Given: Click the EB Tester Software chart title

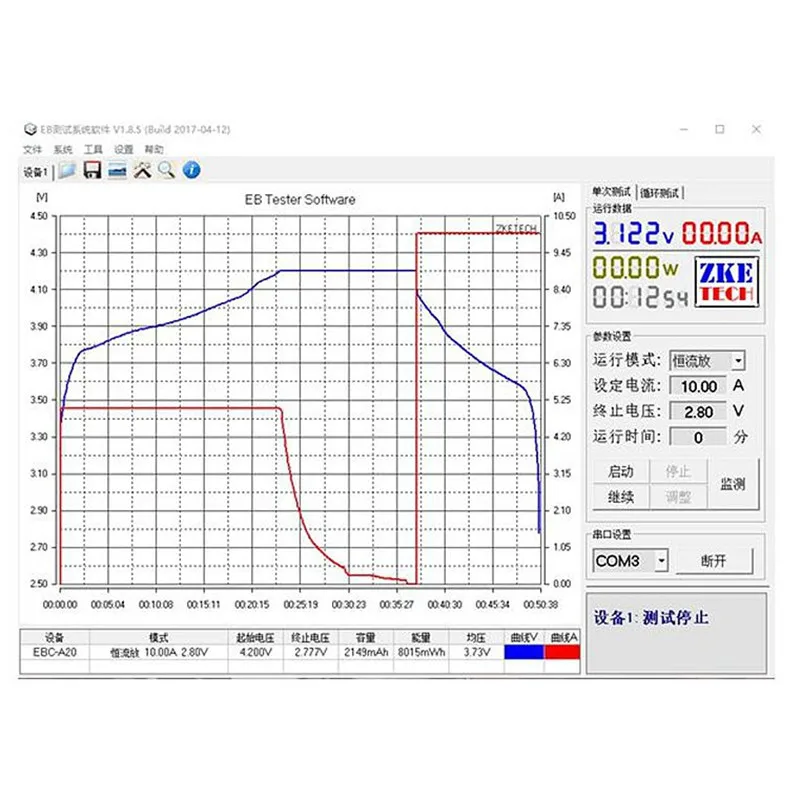Looking at the screenshot, I should coord(300,199).
